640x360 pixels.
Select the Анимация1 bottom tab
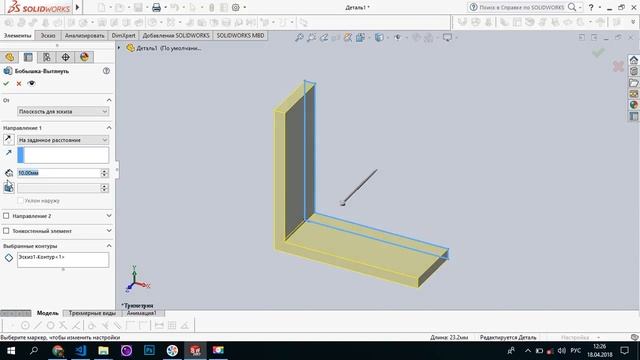click(x=142, y=313)
